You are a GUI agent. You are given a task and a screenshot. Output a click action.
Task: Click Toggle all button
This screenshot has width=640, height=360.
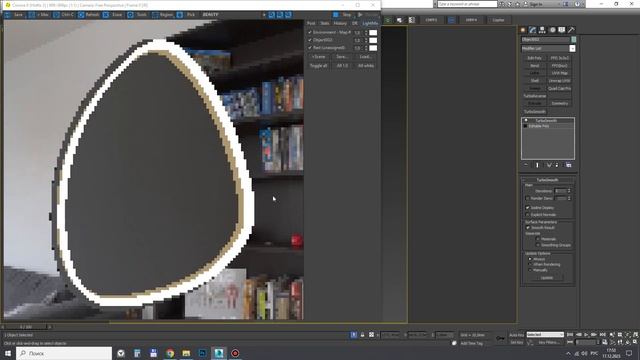(x=318, y=66)
